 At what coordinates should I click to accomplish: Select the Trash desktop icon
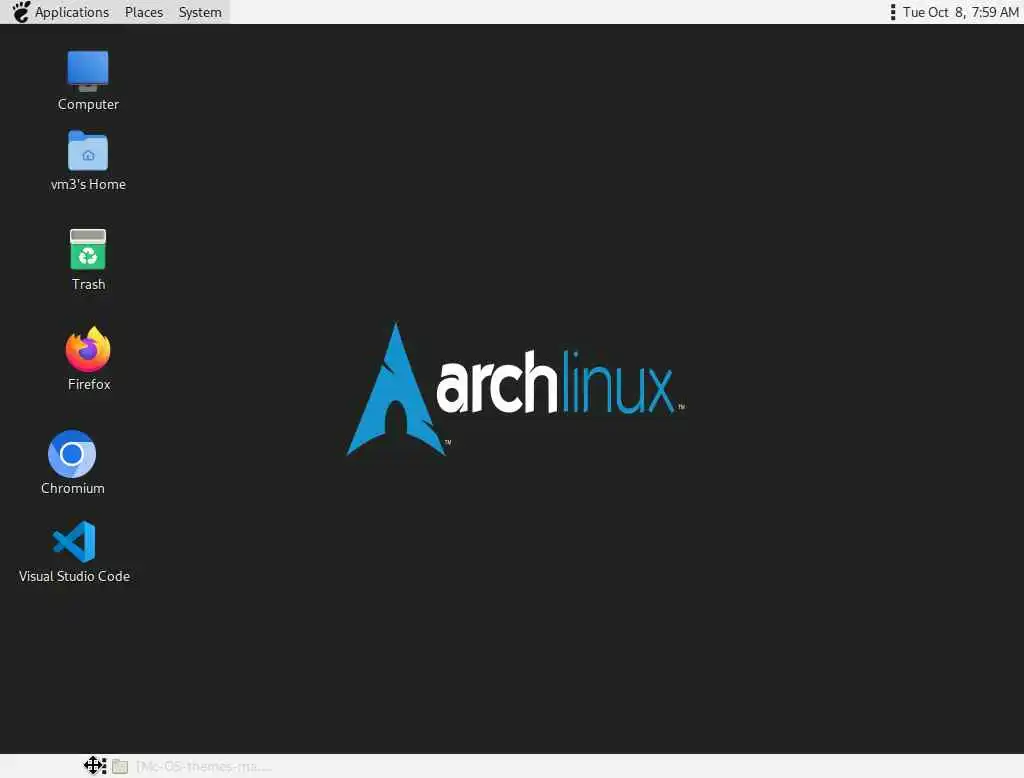click(x=88, y=249)
